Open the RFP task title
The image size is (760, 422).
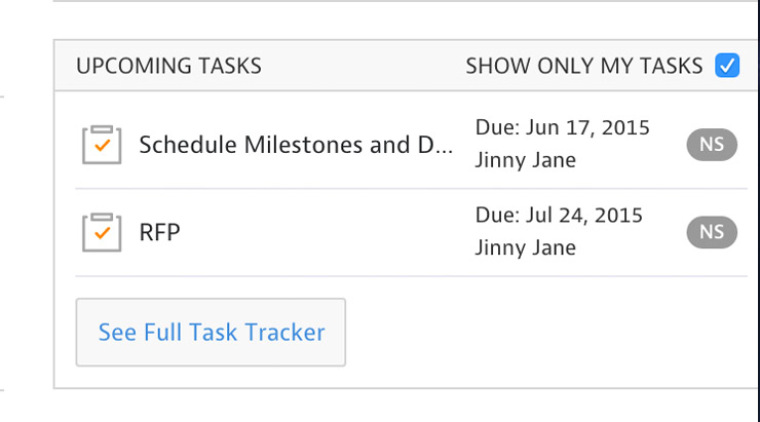pyautogui.click(x=159, y=233)
